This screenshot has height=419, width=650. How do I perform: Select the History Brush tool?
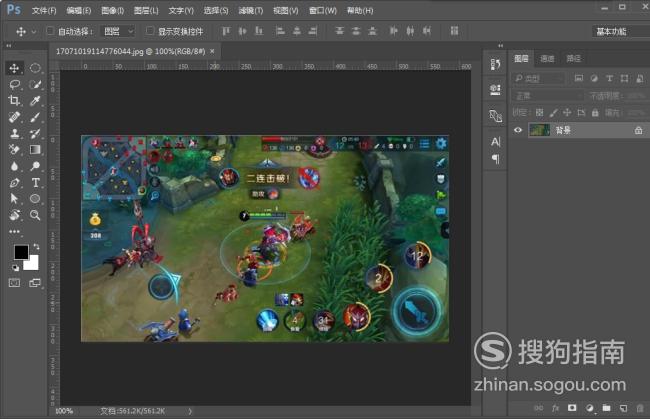[x=35, y=133]
